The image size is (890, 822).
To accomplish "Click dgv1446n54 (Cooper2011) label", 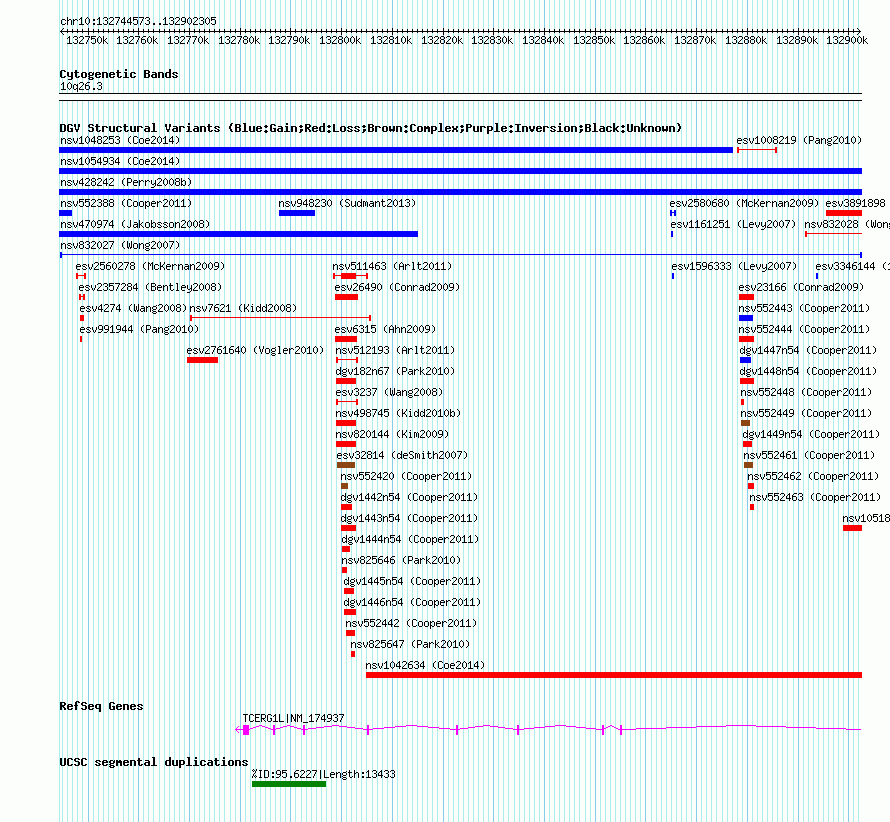I will pos(412,602).
